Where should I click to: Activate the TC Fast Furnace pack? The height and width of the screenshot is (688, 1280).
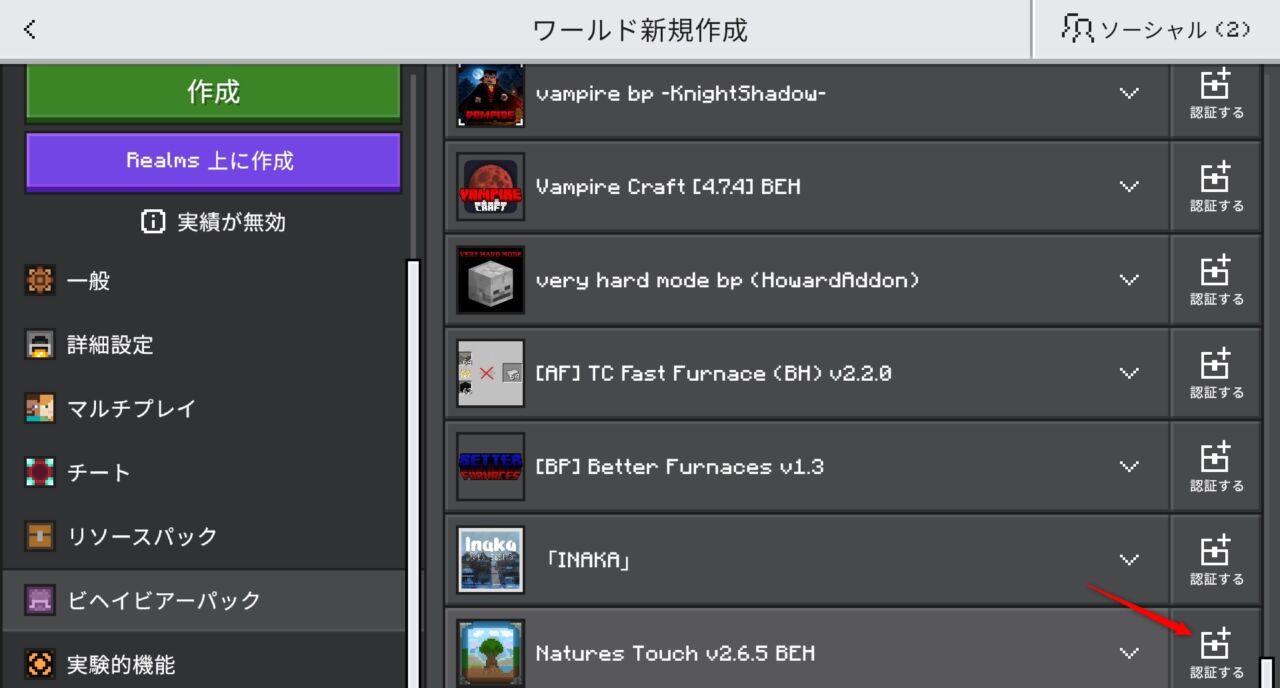[1216, 373]
